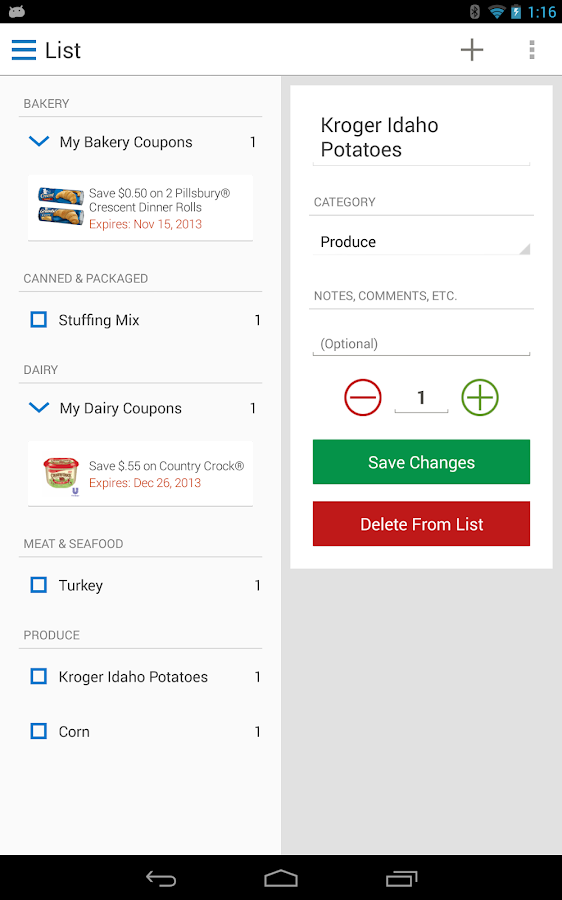Open Country Crock coupon card
The width and height of the screenshot is (562, 900).
[x=140, y=474]
